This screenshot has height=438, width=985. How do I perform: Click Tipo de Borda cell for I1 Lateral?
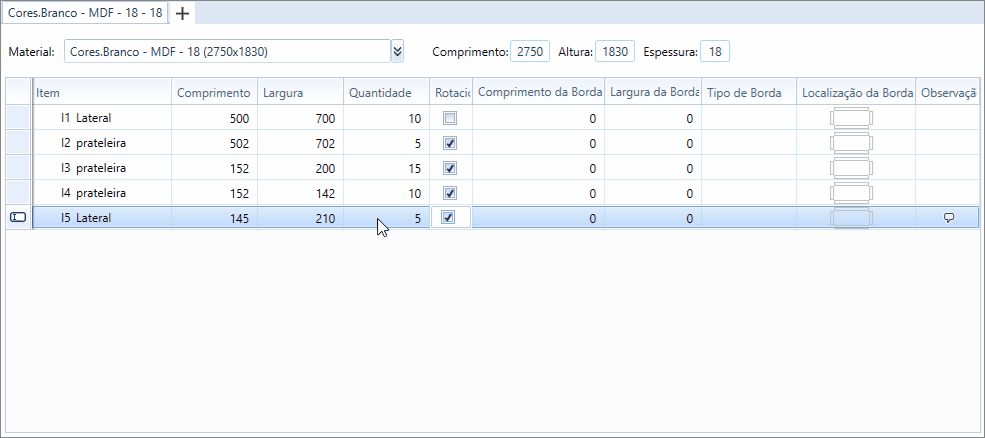[x=749, y=118]
